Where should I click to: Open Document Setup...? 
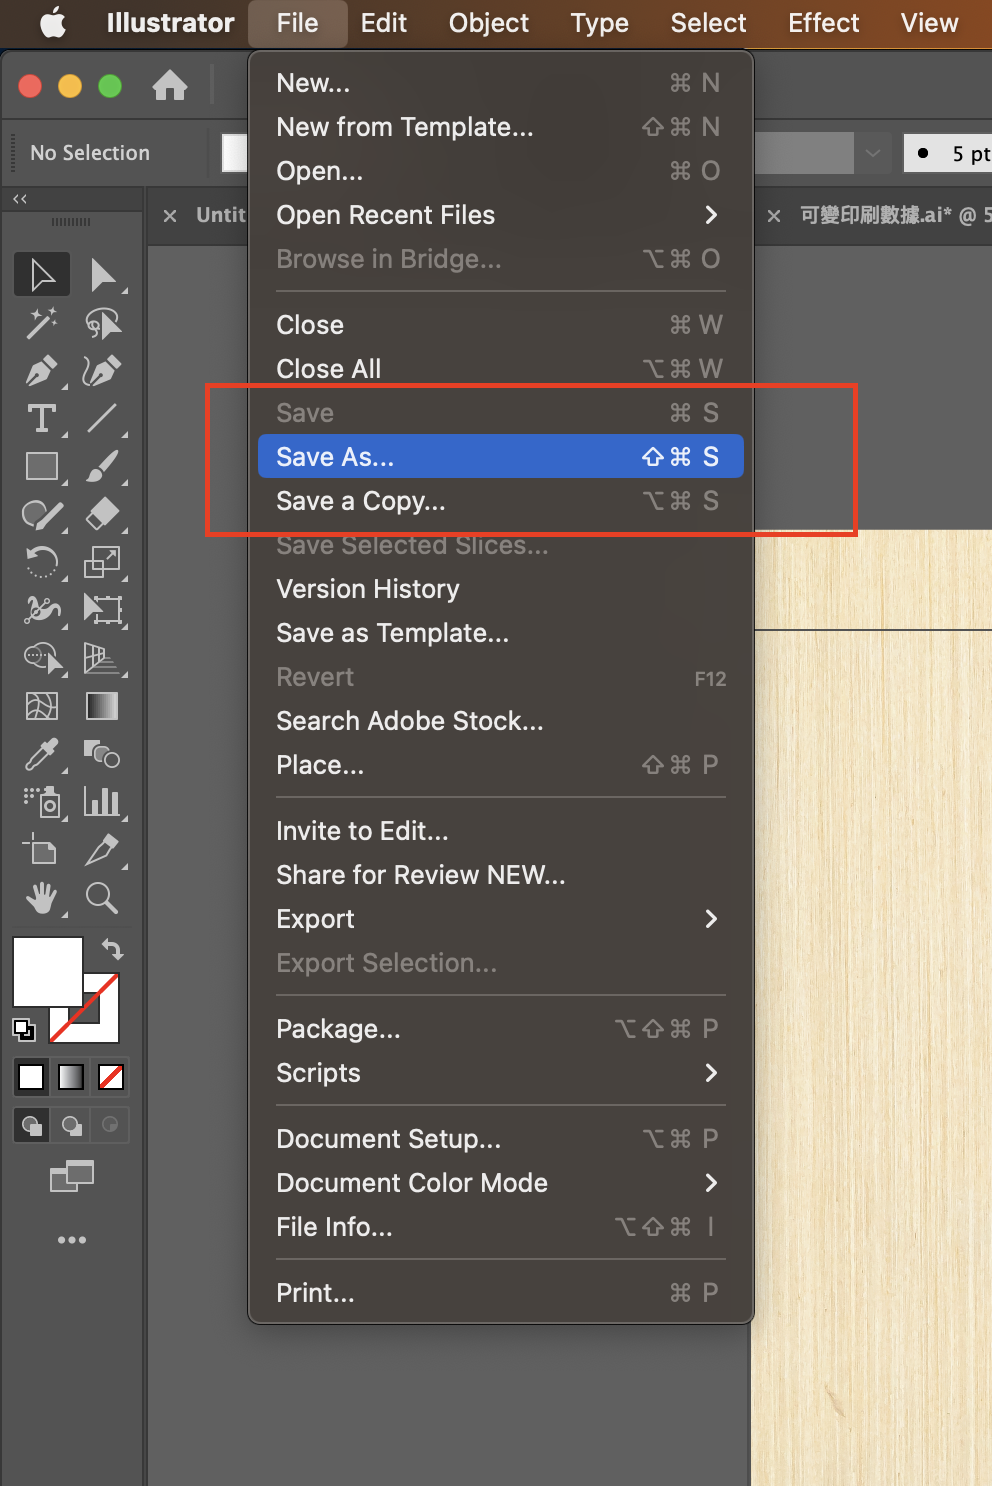coord(500,1139)
